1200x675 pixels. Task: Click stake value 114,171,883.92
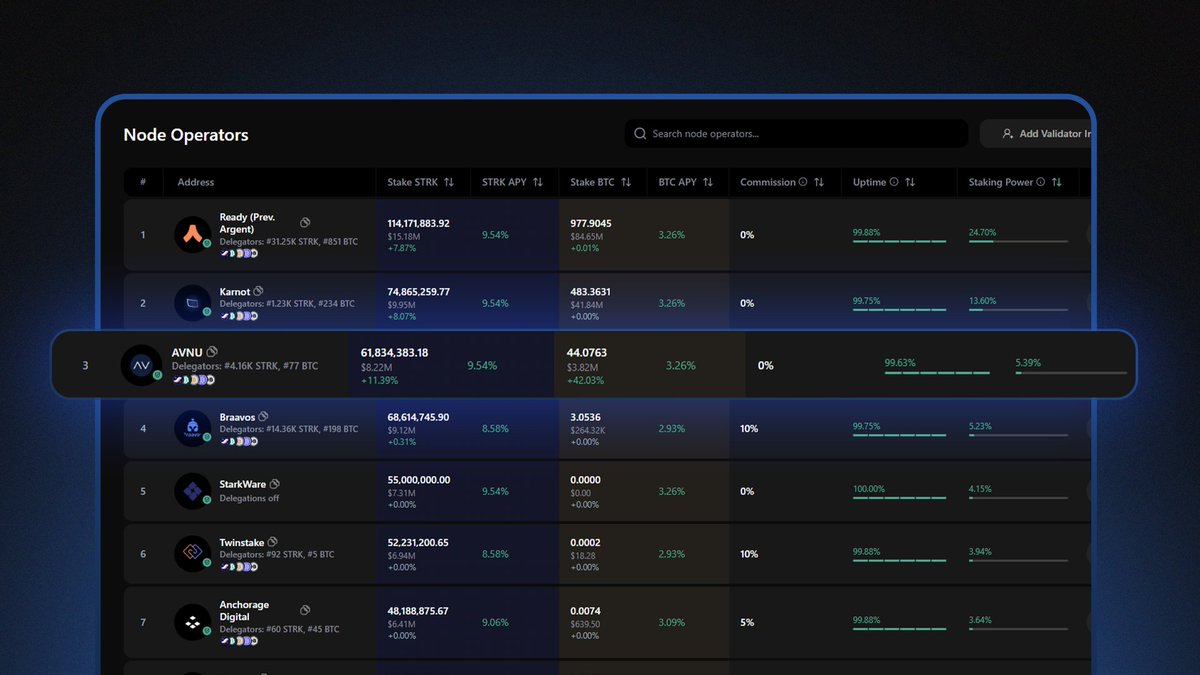419,223
